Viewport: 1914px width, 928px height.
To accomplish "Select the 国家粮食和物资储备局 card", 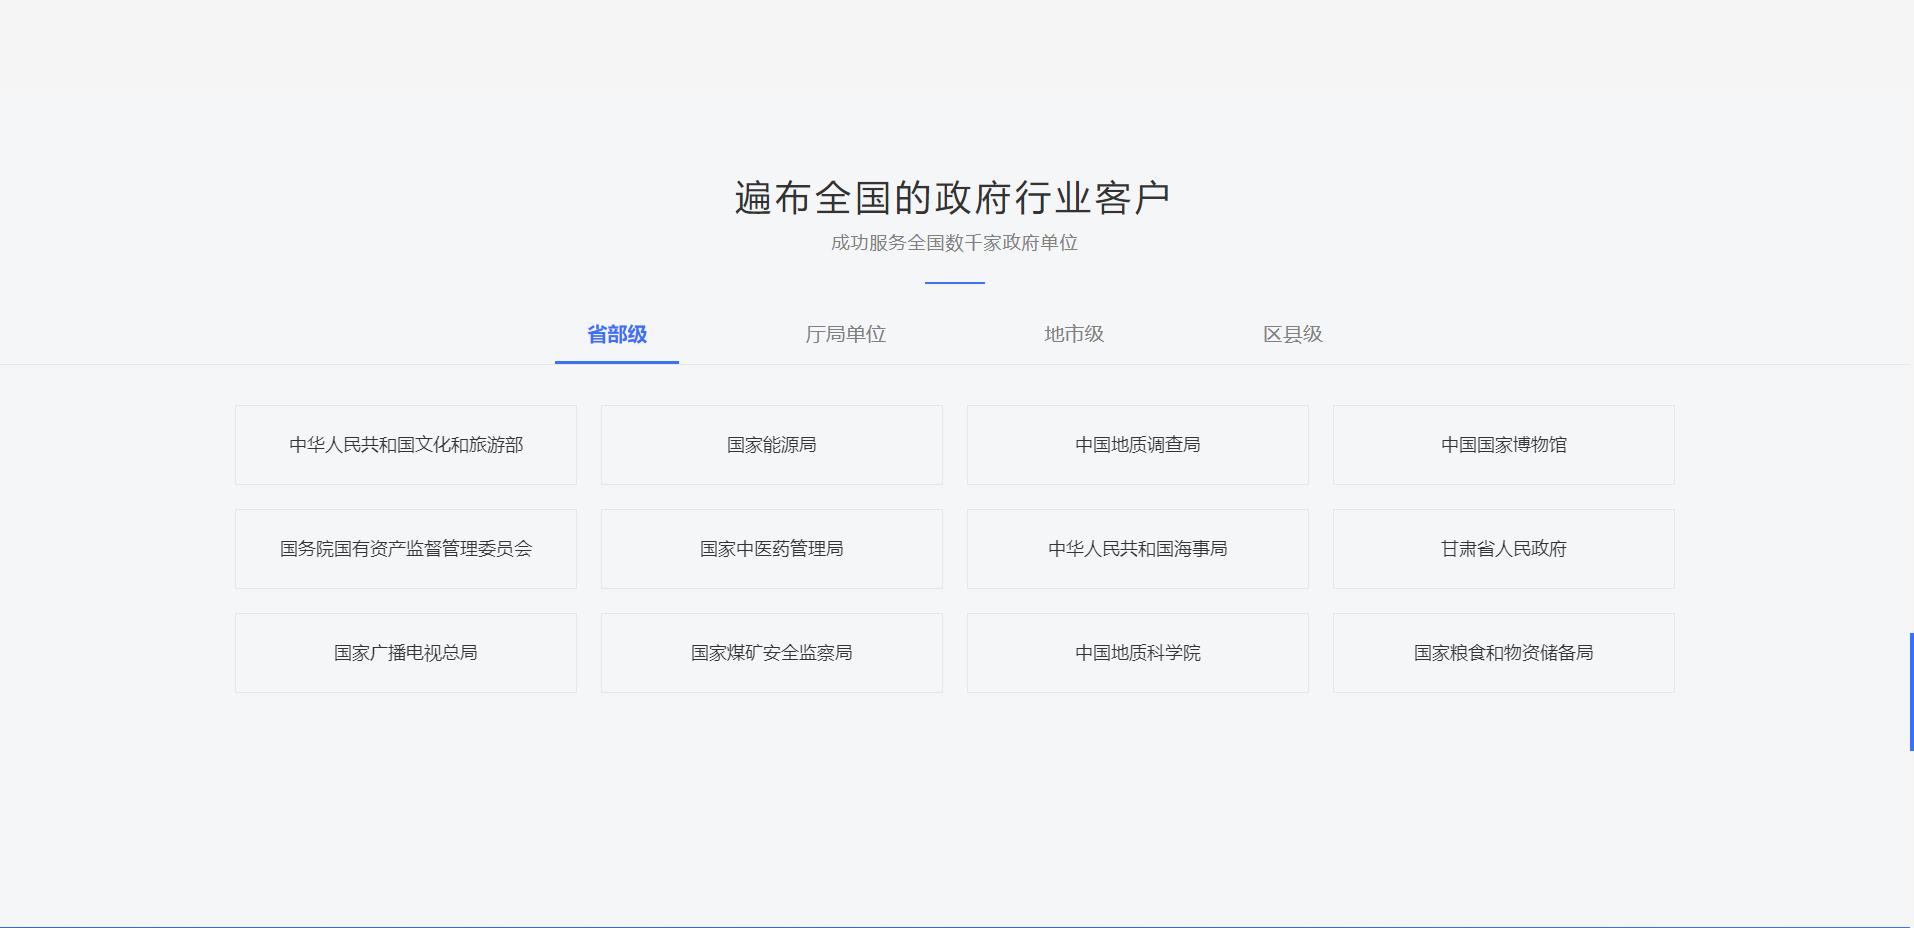I will (1504, 653).
